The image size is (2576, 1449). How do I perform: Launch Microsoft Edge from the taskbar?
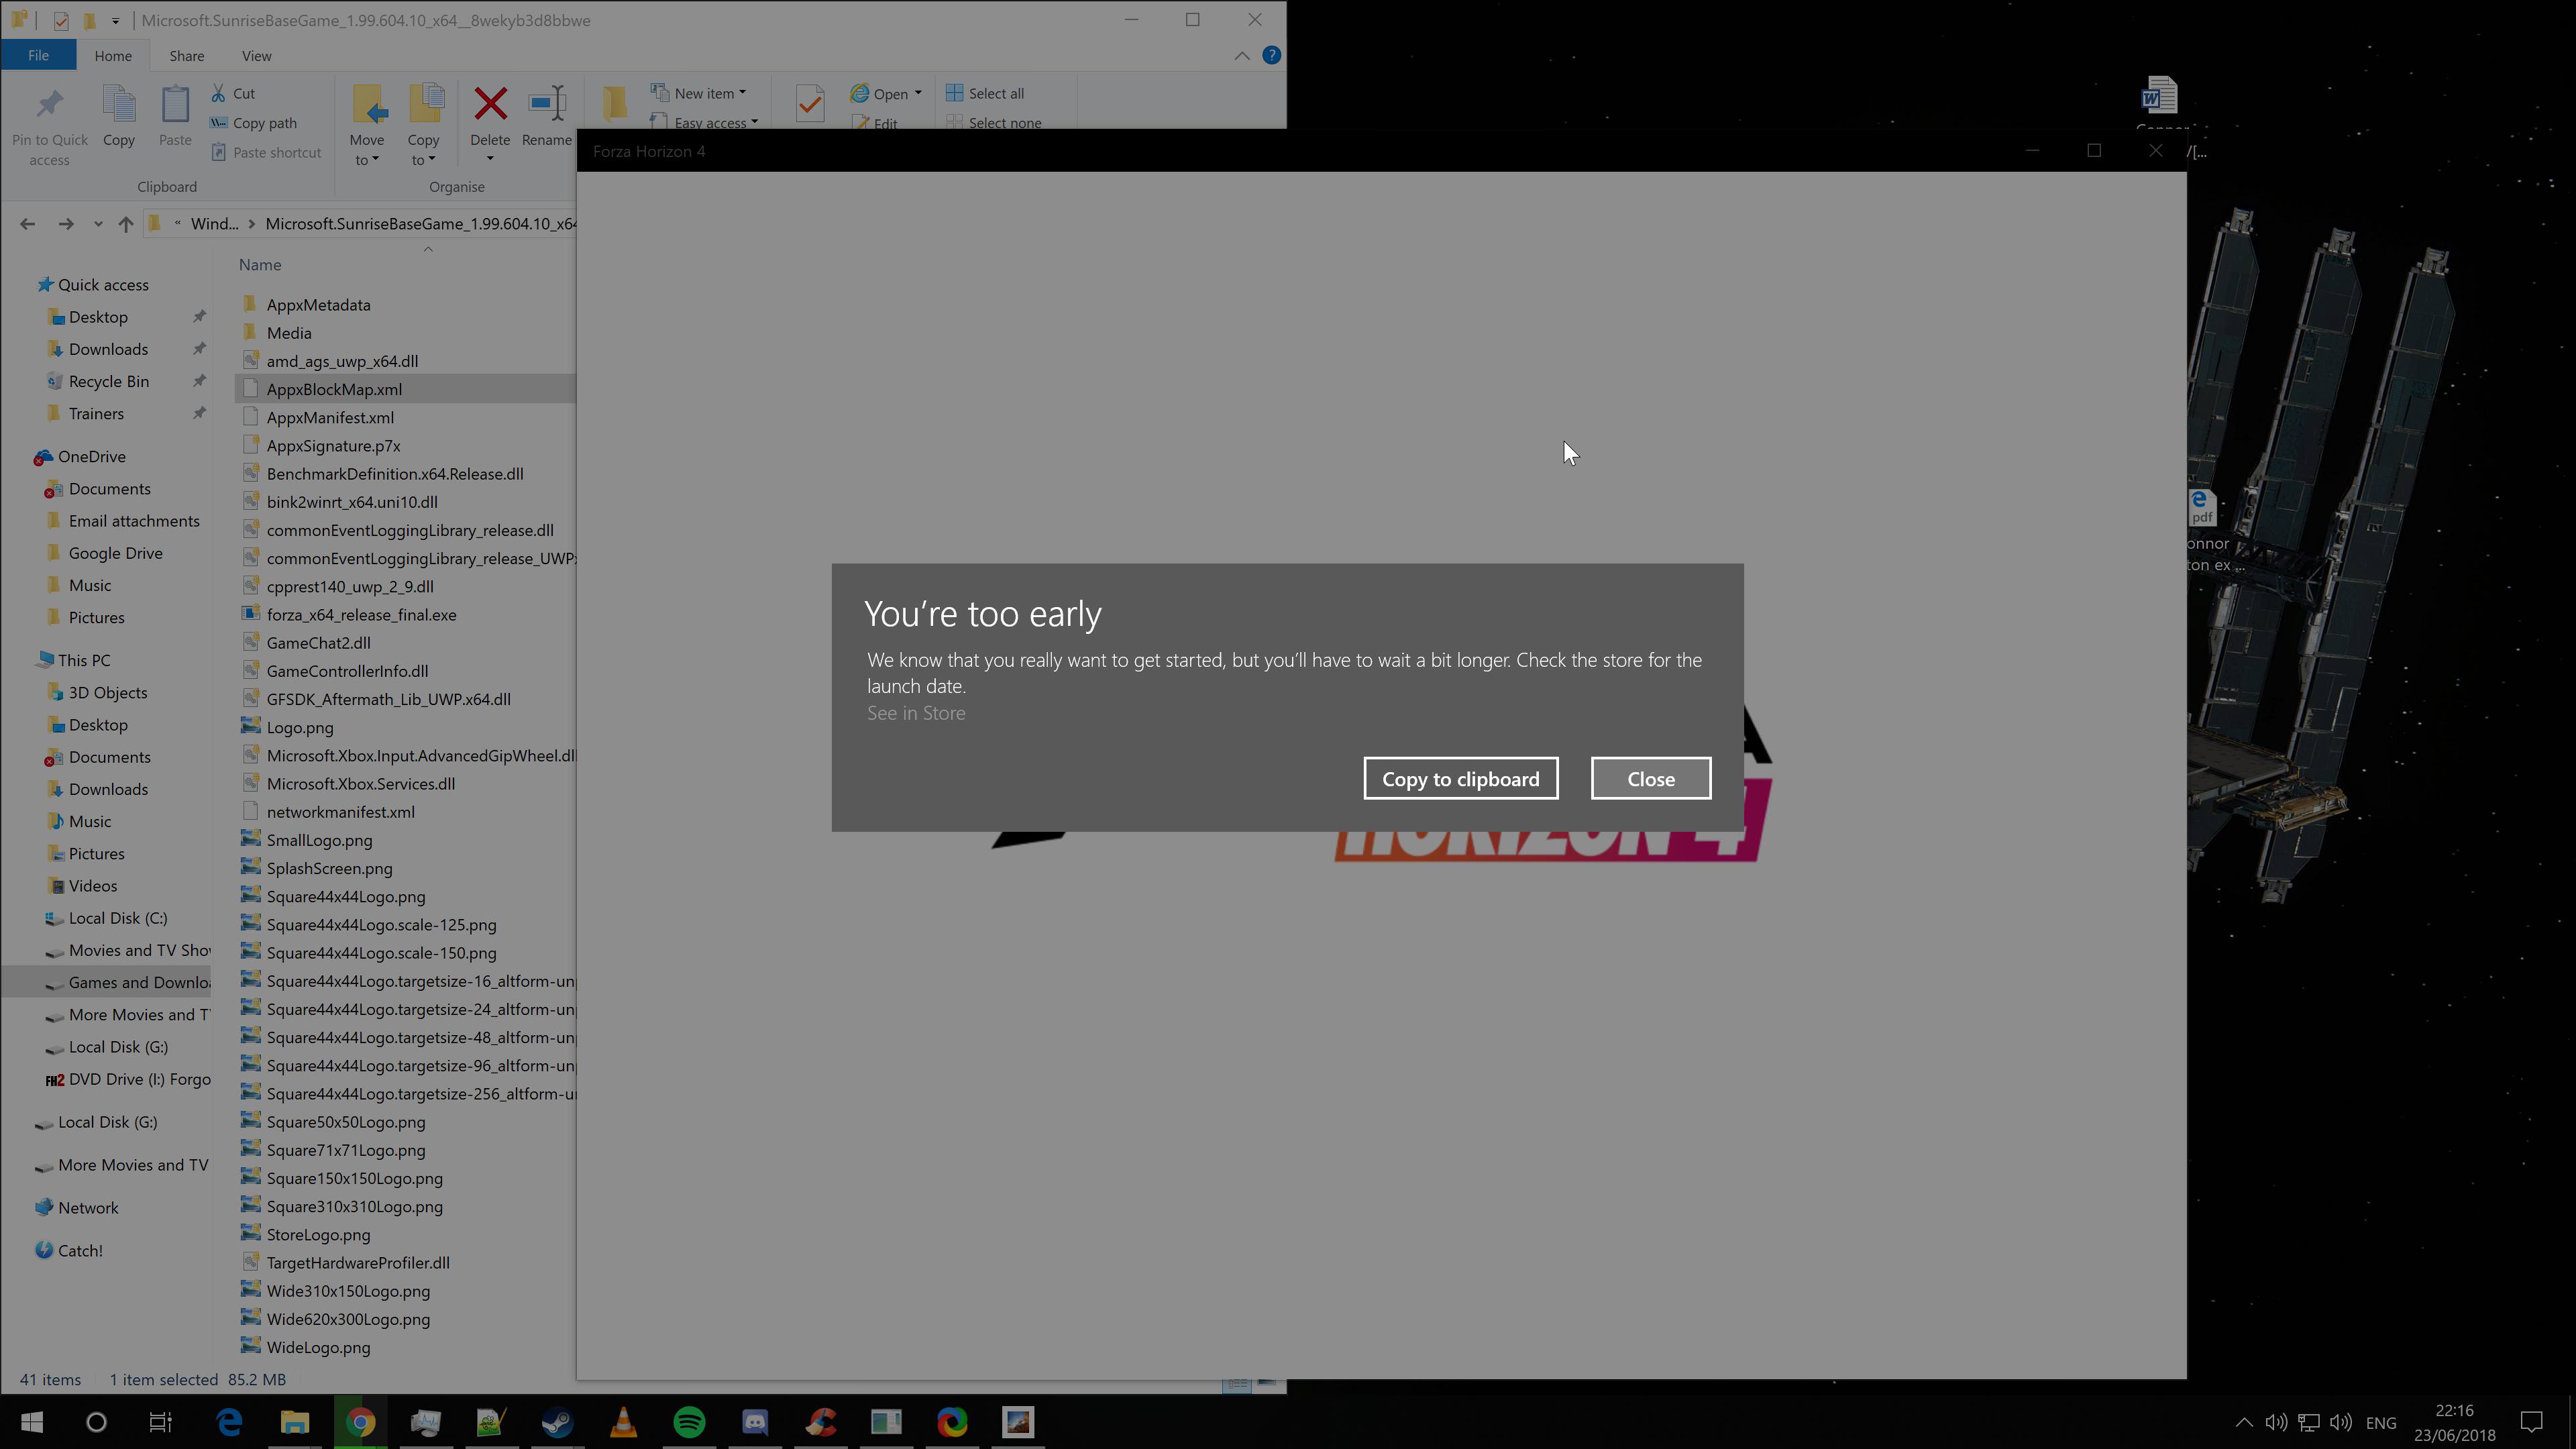point(229,1422)
